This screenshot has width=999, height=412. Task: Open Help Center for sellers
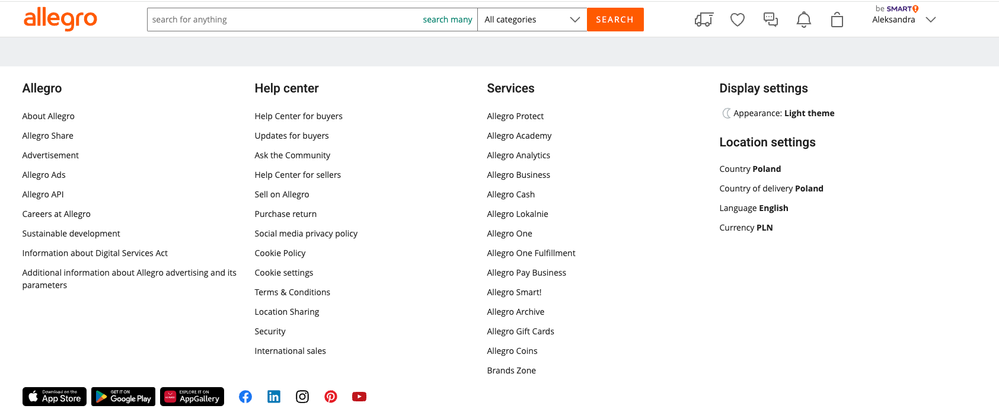pyautogui.click(x=298, y=174)
